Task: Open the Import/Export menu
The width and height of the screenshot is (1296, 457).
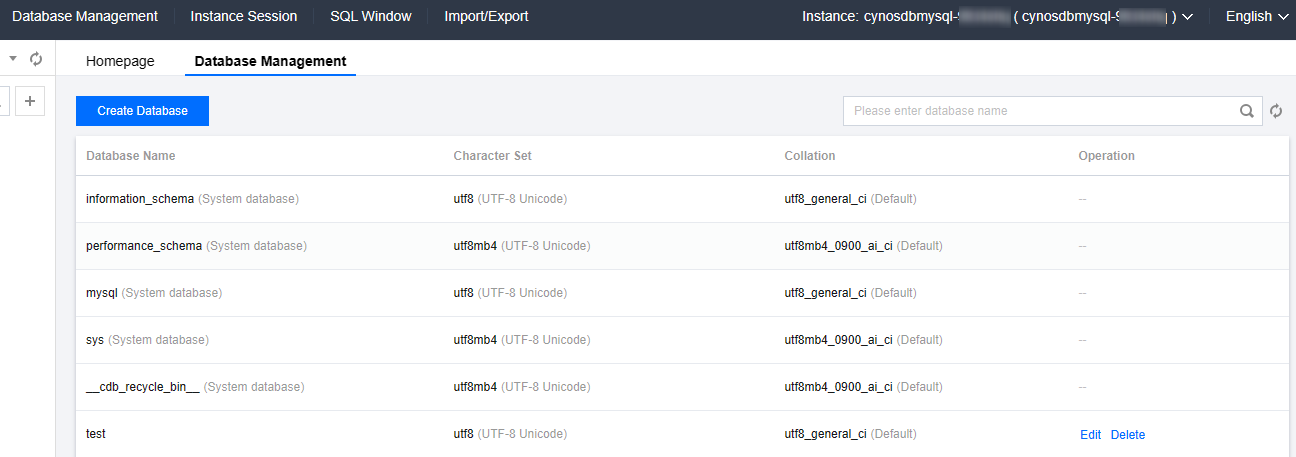Action: [486, 17]
